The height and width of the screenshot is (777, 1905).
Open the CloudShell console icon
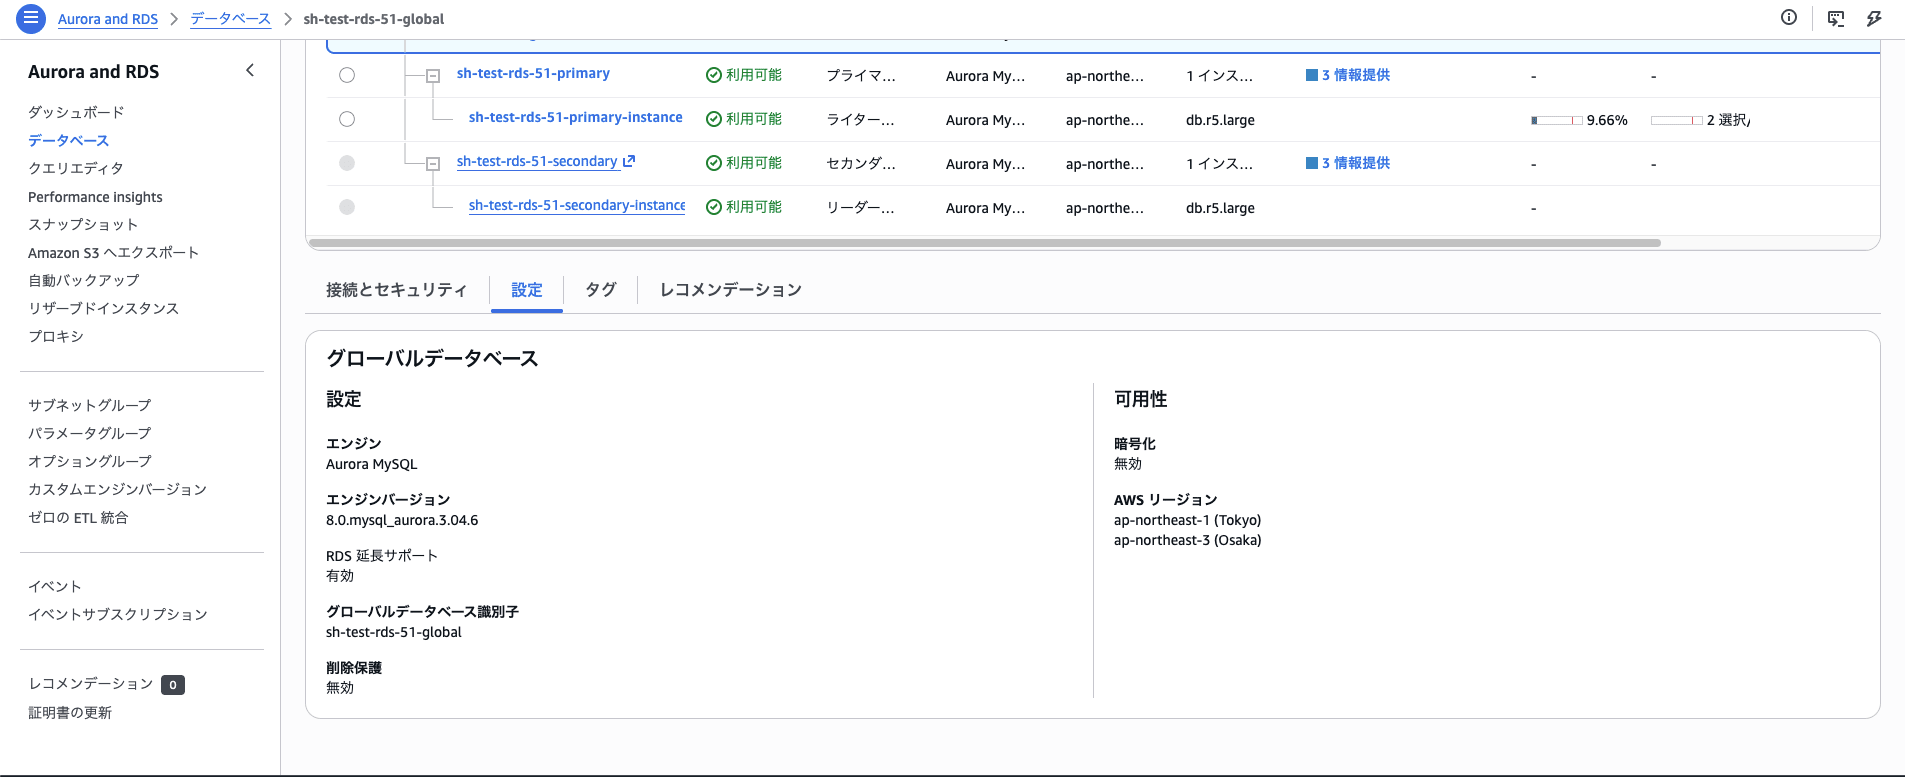pyautogui.click(x=1836, y=18)
